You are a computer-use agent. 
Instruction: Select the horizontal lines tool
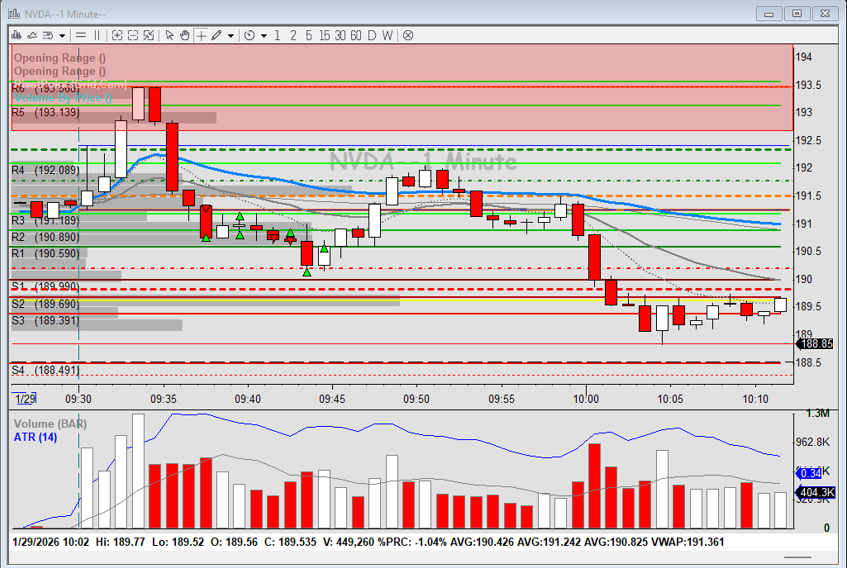pos(80,36)
